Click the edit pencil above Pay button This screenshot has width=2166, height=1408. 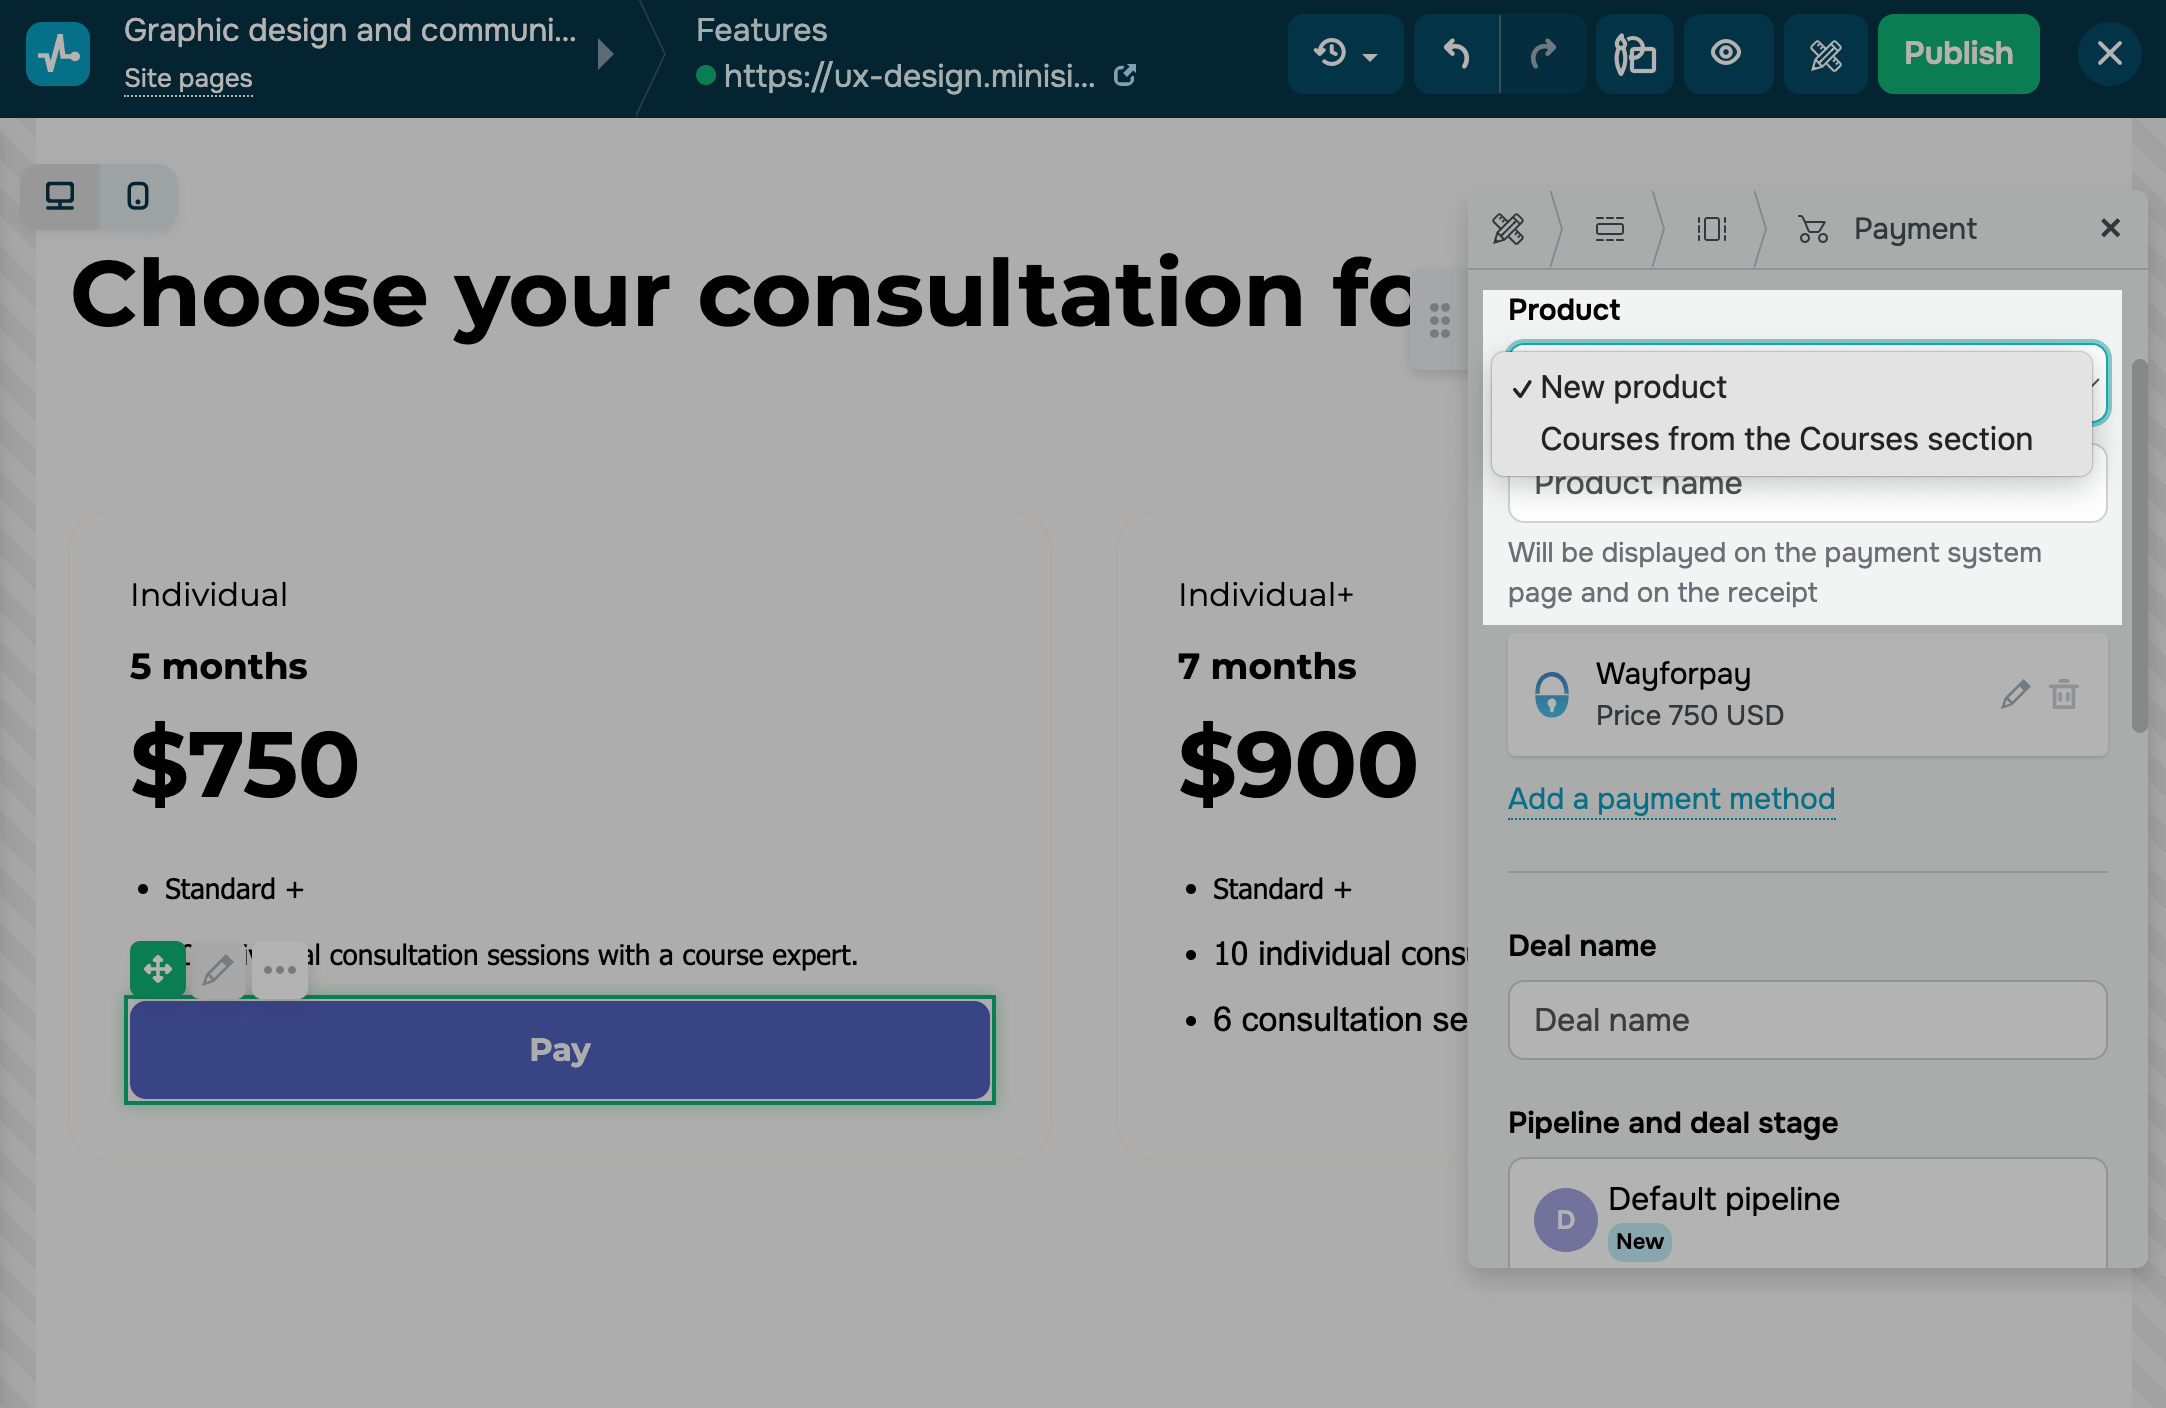tap(218, 969)
